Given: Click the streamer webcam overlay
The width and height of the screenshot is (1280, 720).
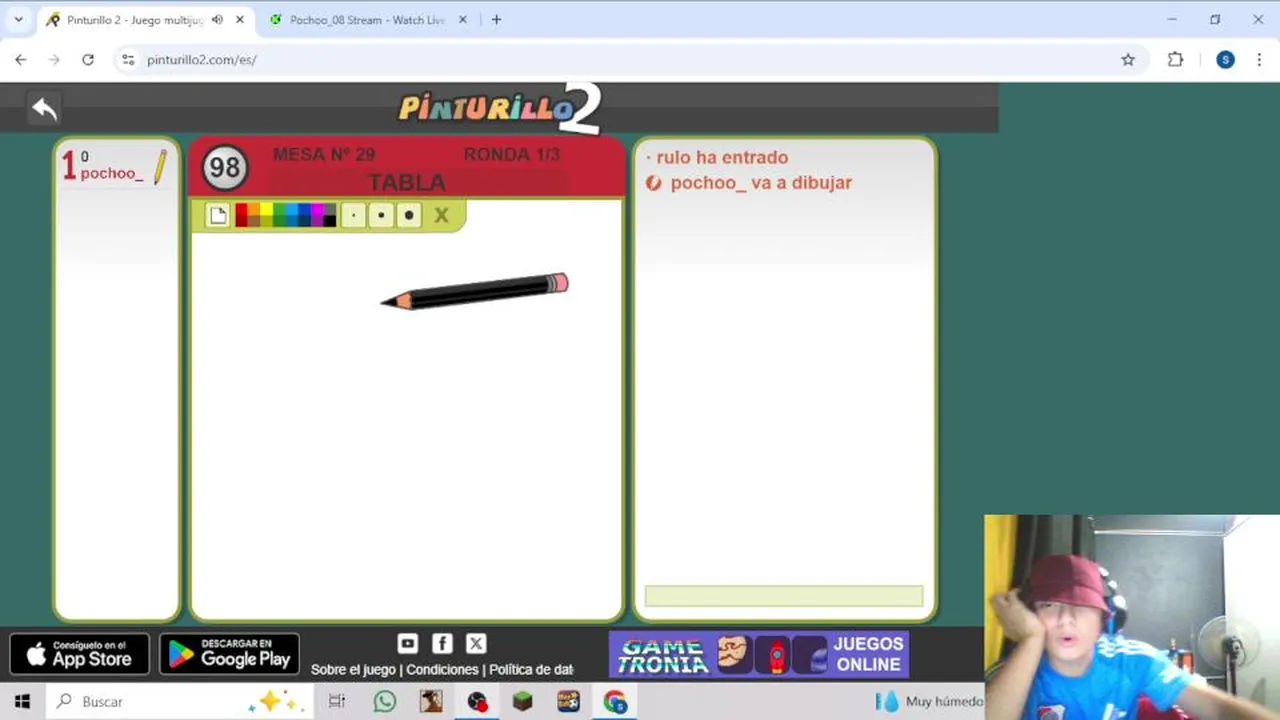Looking at the screenshot, I should point(1132,617).
